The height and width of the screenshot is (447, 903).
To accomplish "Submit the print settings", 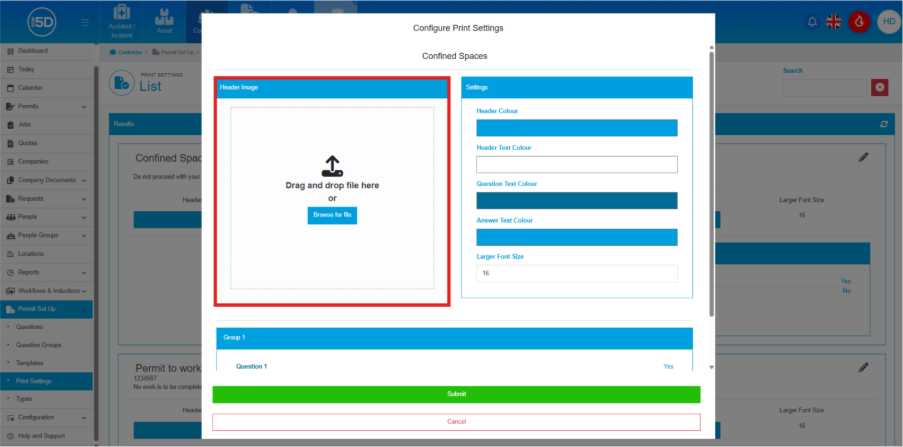I will [x=456, y=395].
